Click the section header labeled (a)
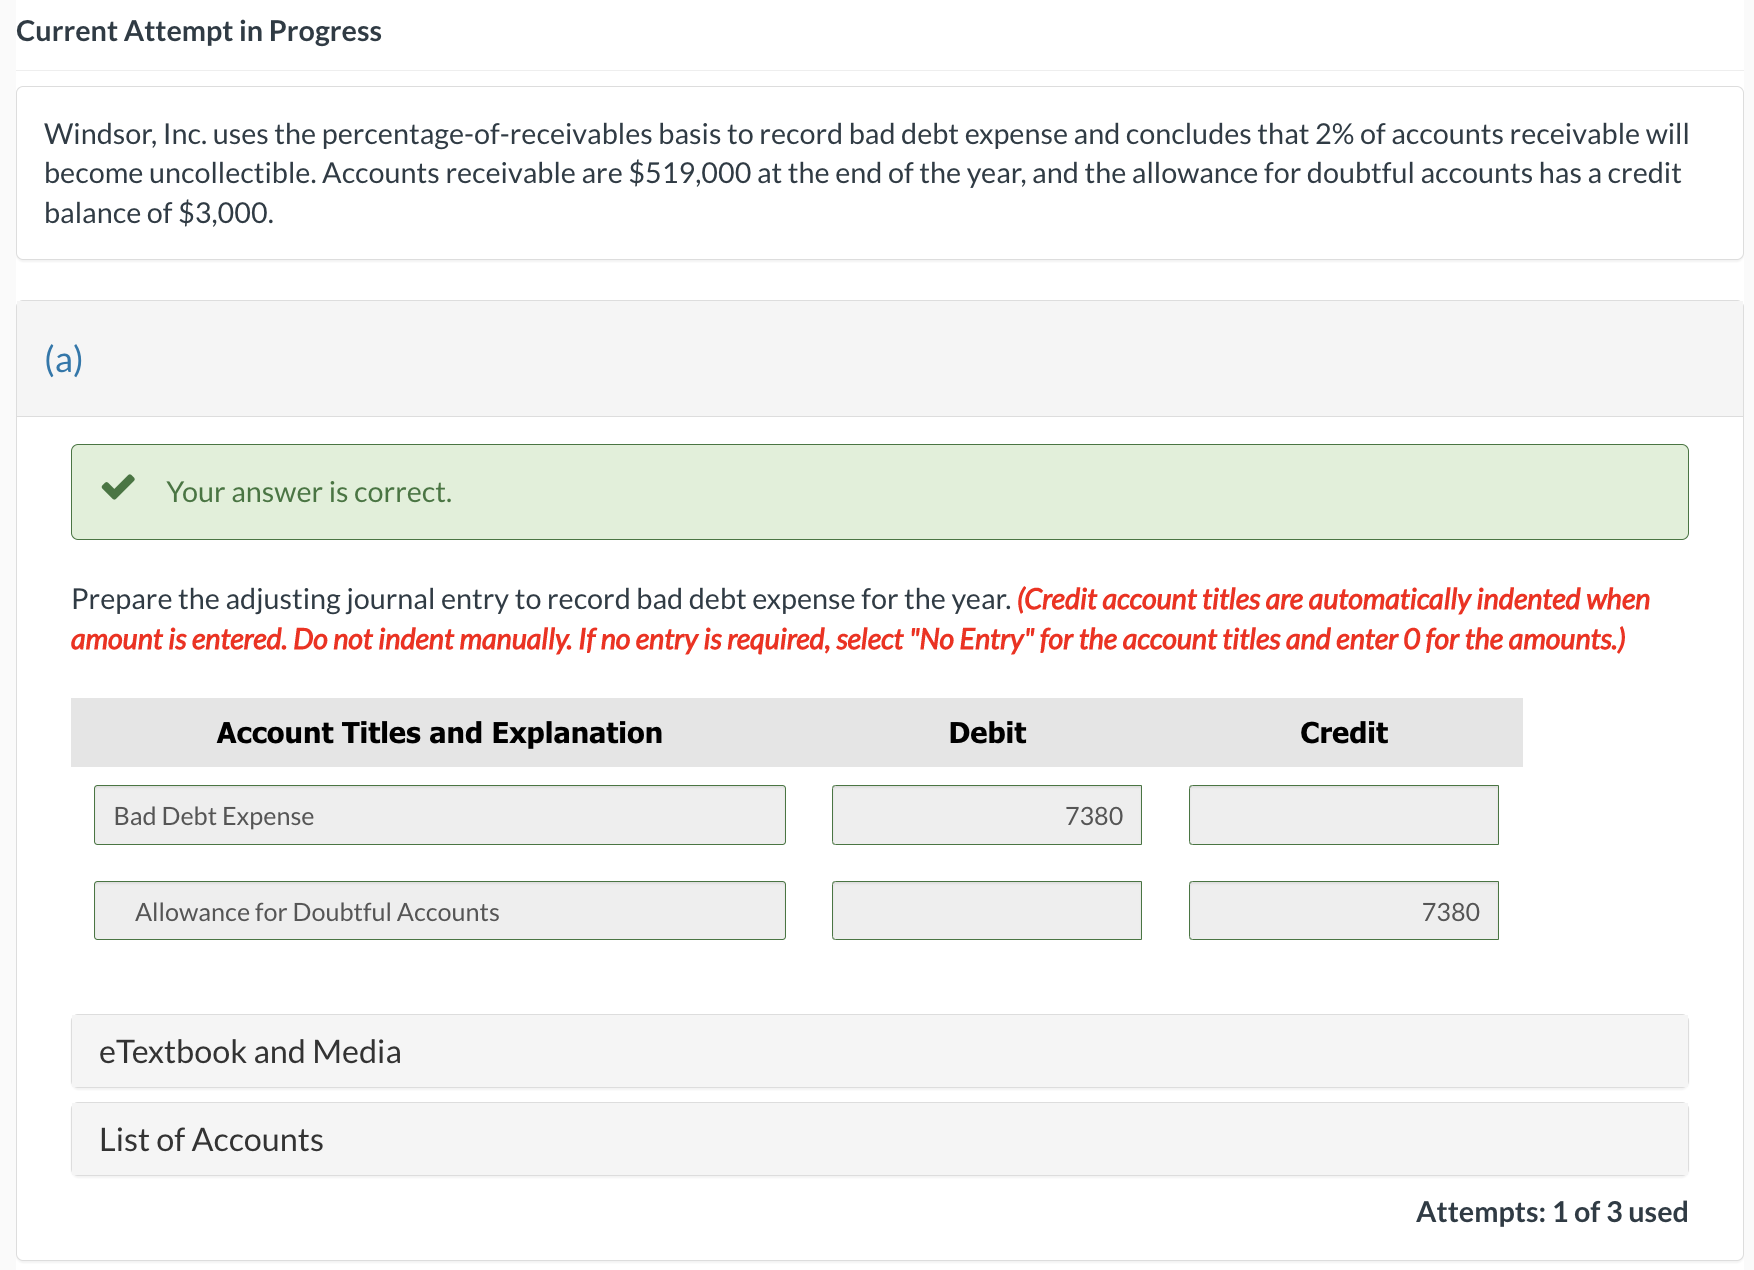1754x1270 pixels. coord(63,359)
